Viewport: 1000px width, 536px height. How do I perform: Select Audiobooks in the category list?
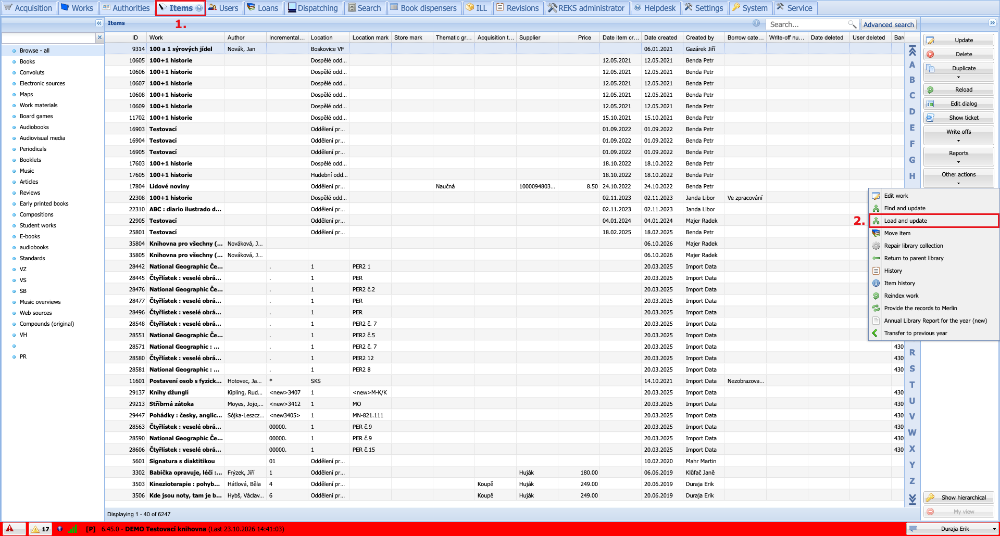pos(33,127)
